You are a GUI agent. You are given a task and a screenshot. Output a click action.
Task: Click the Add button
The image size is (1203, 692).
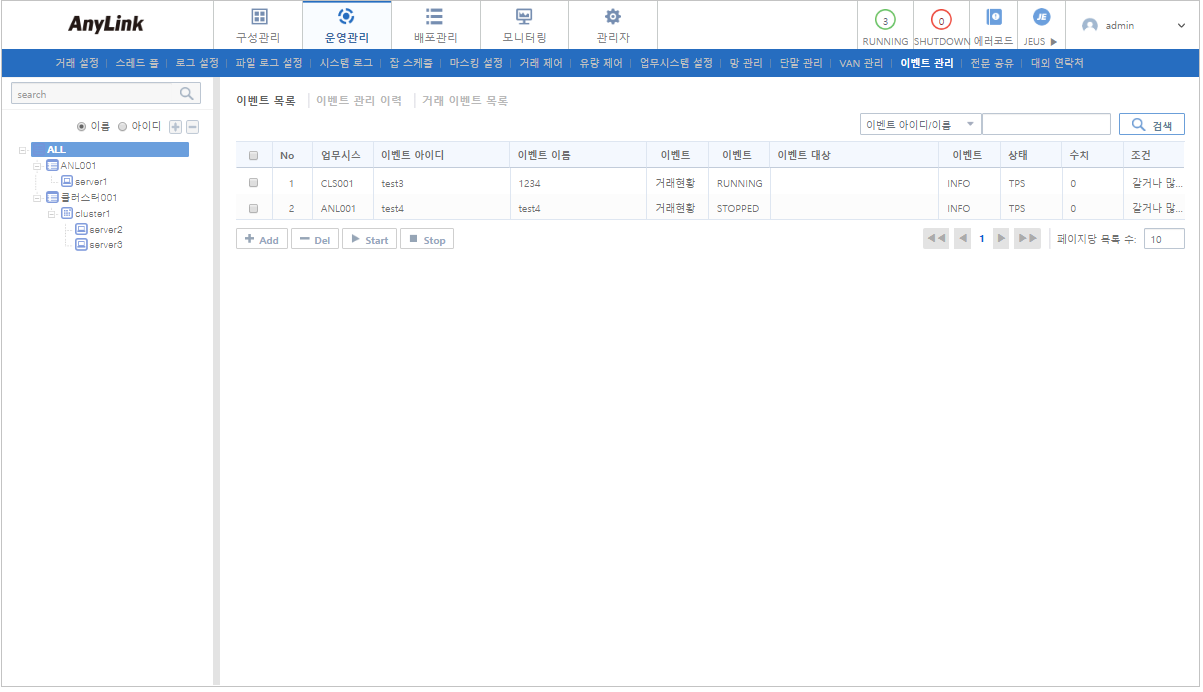point(262,240)
